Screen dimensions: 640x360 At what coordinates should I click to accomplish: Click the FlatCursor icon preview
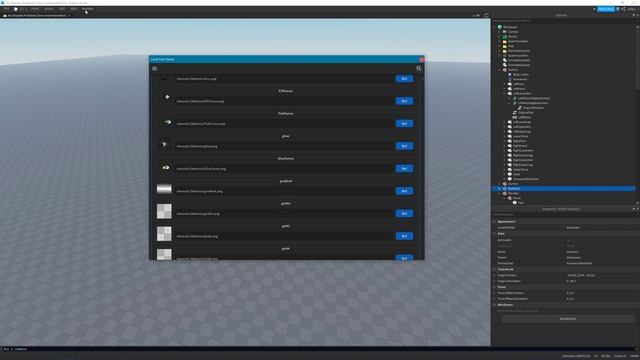[167, 122]
